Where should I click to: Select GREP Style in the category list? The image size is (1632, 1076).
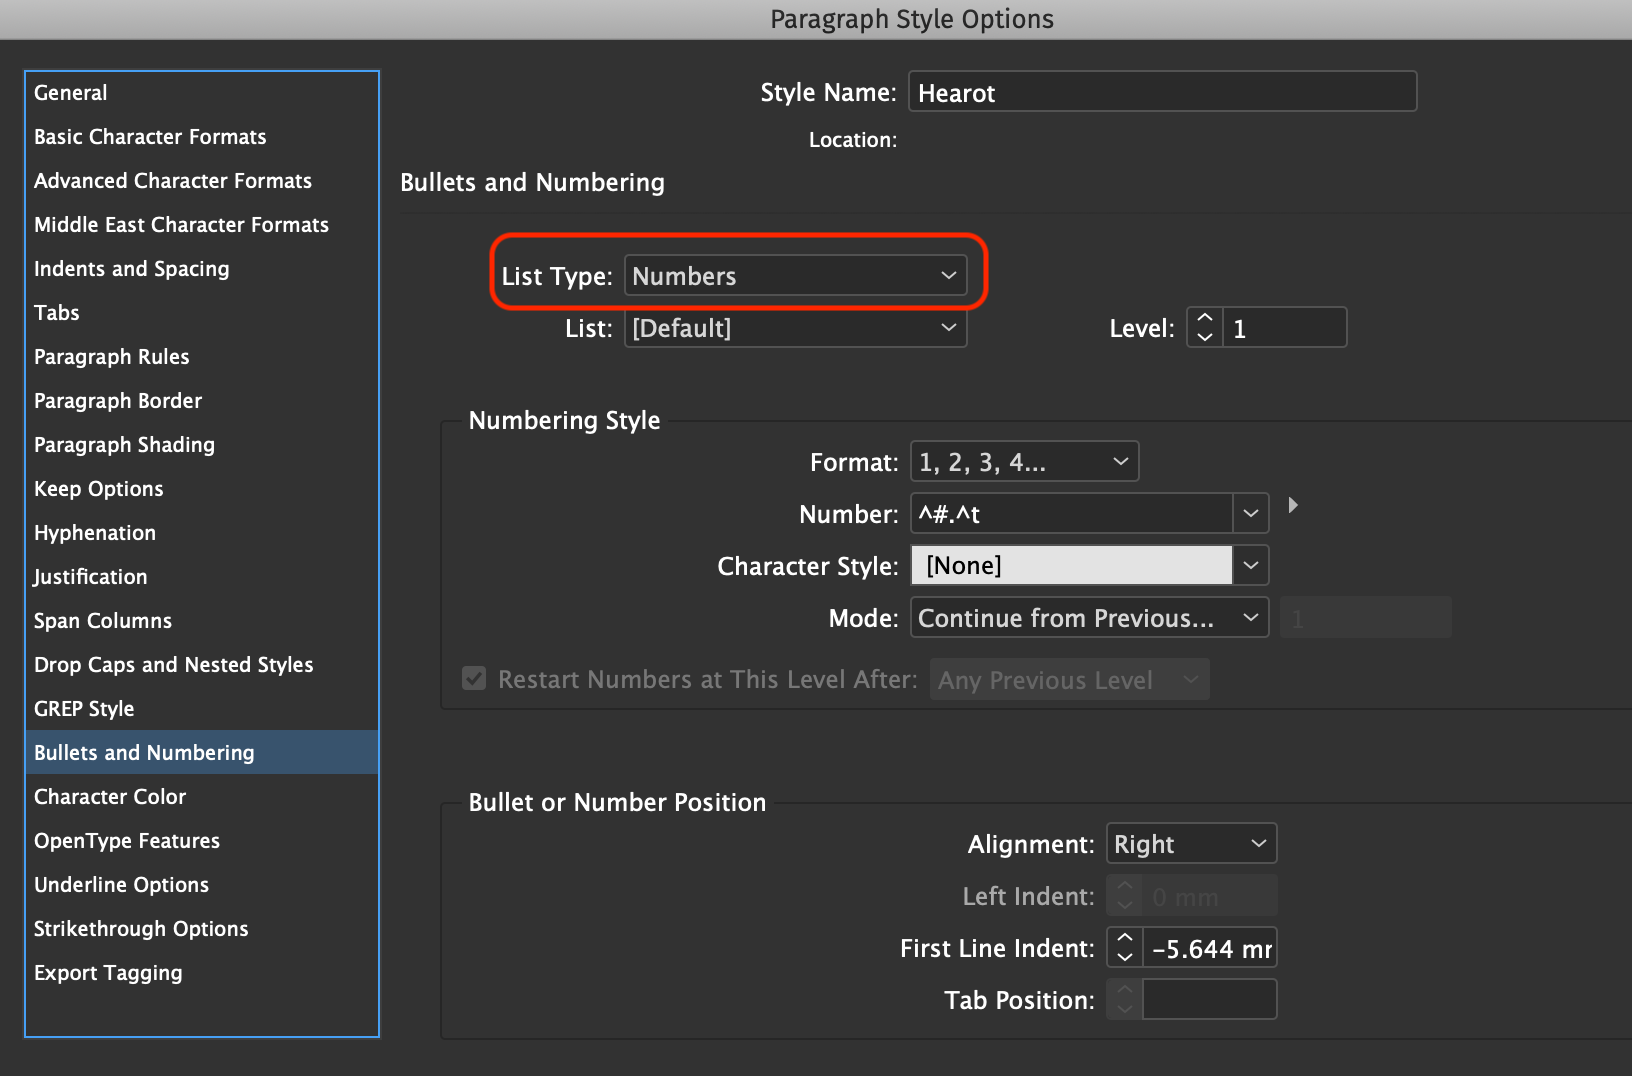pyautogui.click(x=84, y=709)
